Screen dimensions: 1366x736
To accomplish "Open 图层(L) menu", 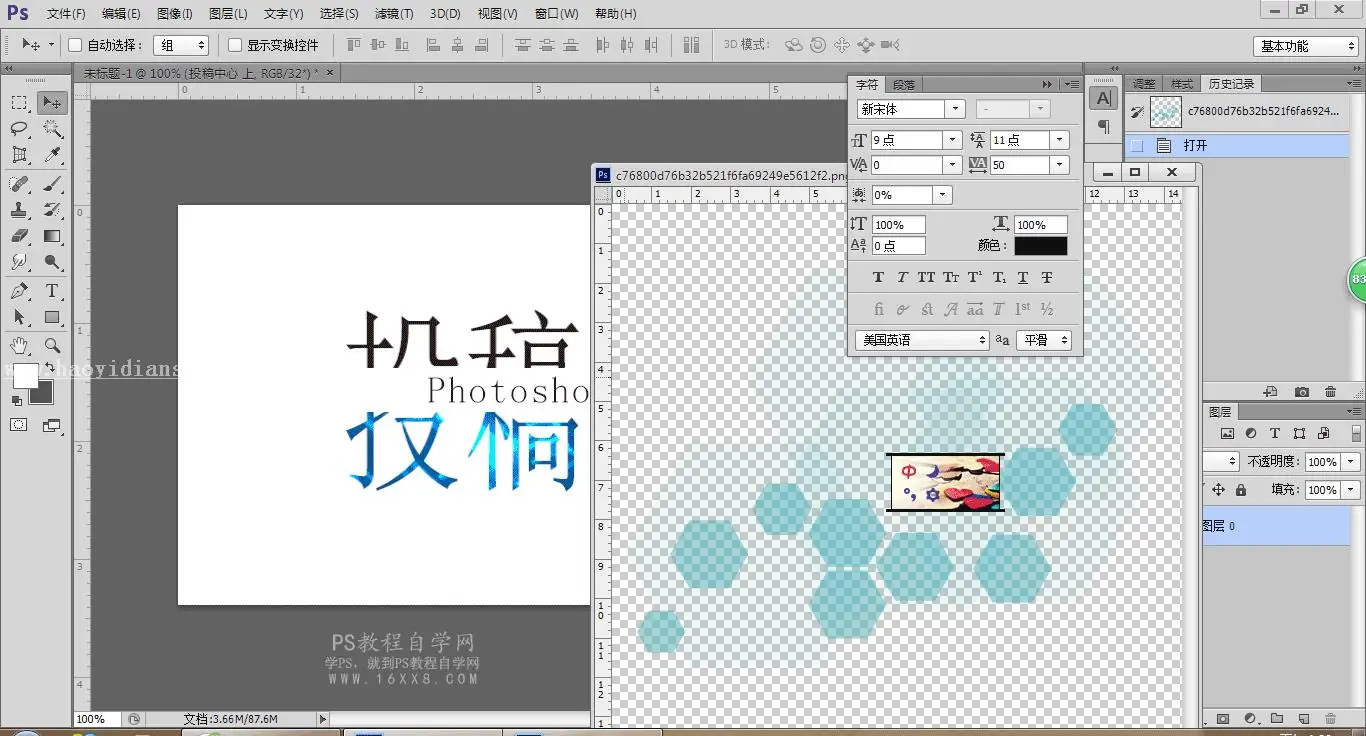I will [228, 14].
